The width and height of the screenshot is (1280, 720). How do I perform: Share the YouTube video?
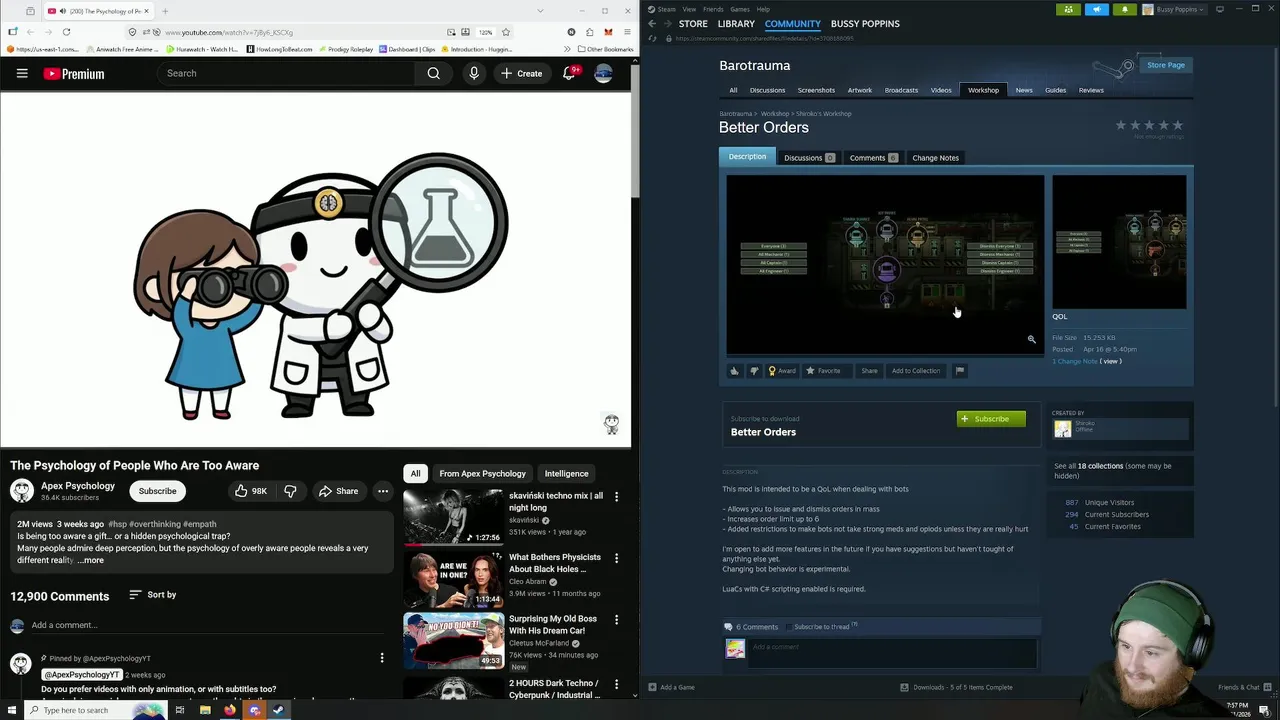[338, 491]
